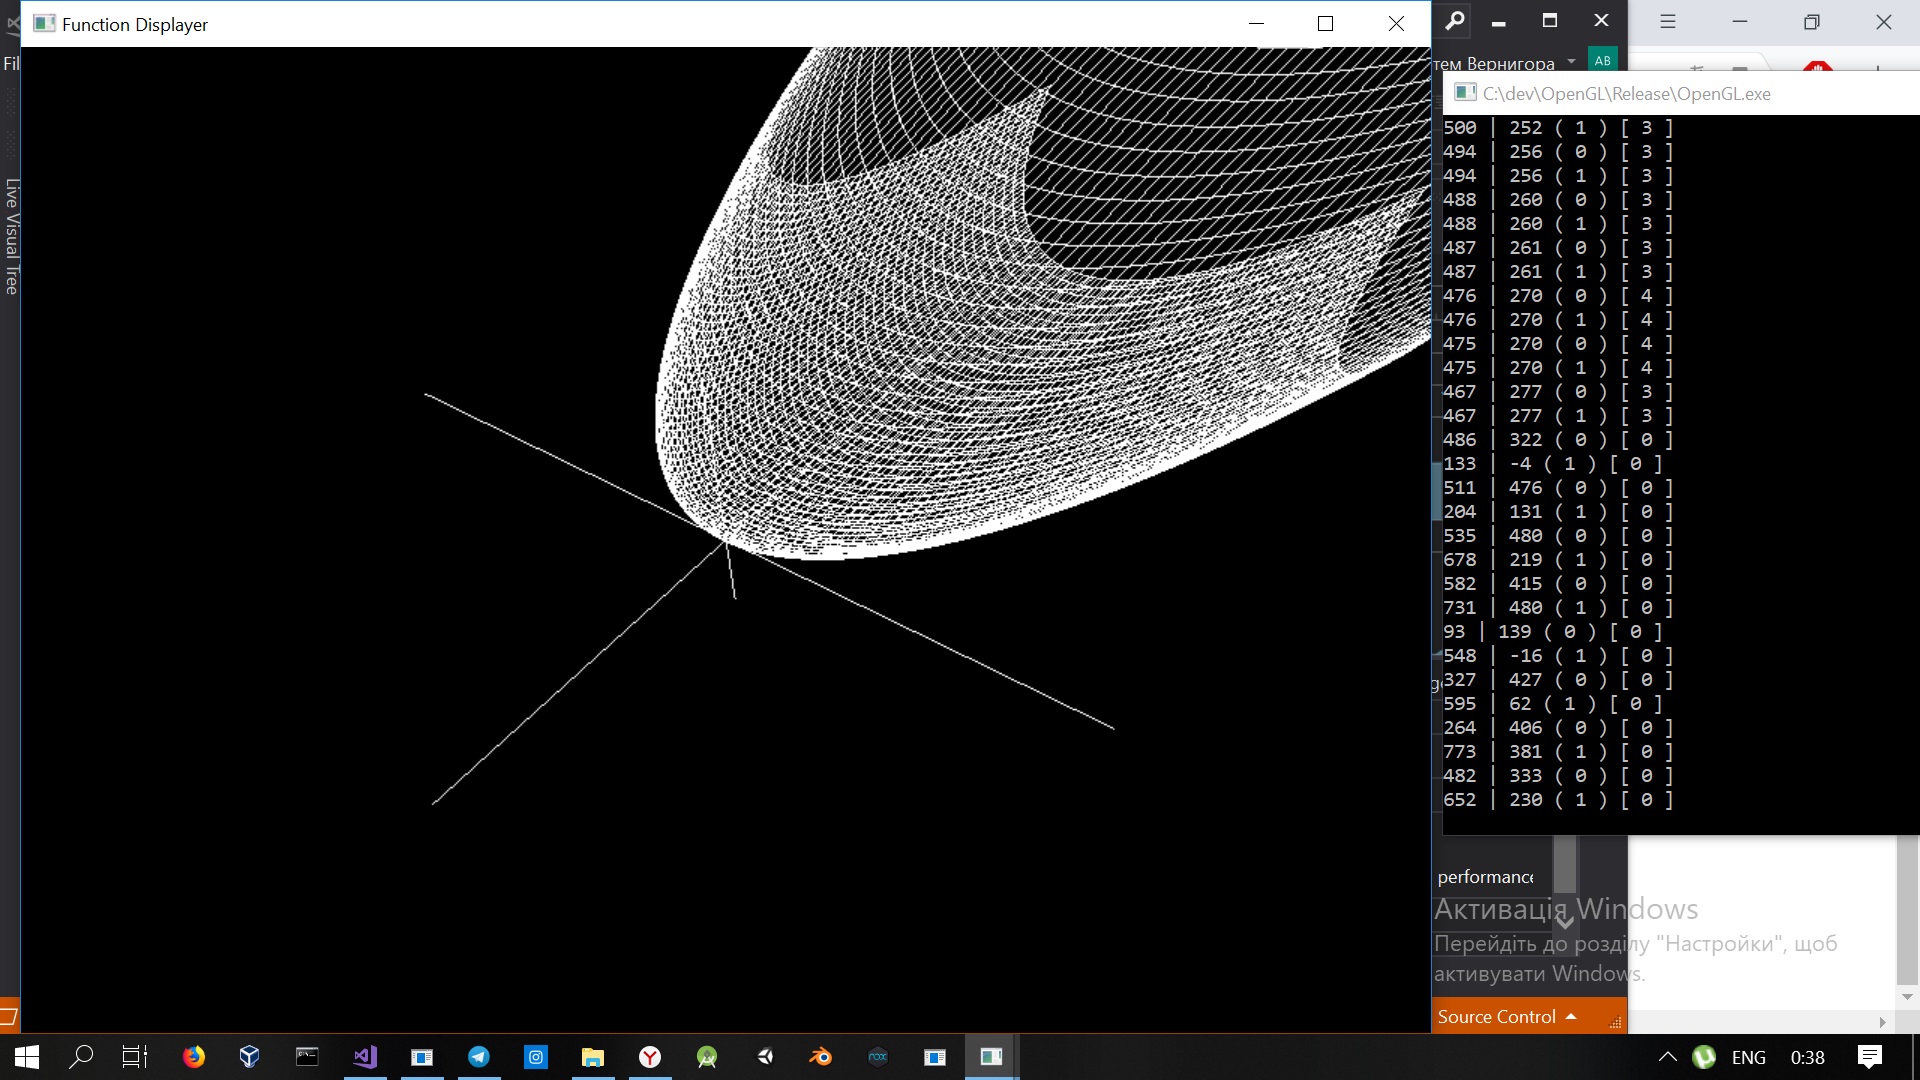Viewport: 1920px width, 1080px height.
Task: Launch Android Studio from the taskbar
Action: [707, 1057]
